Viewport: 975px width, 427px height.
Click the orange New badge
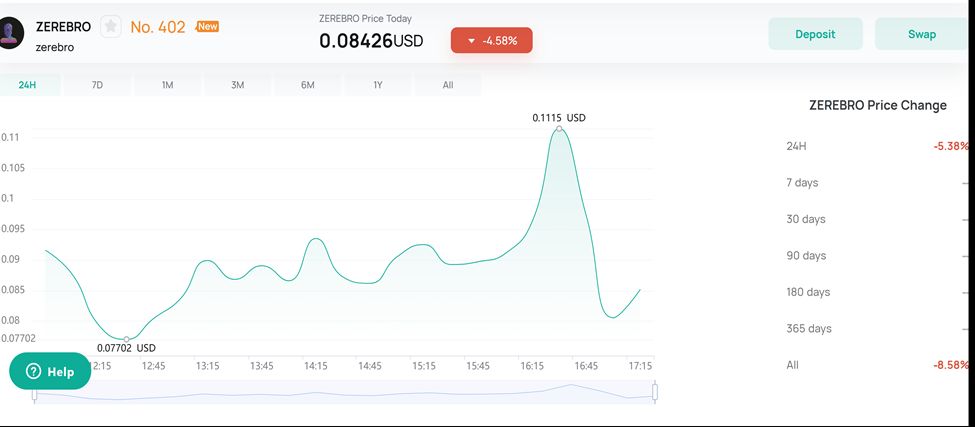pyautogui.click(x=208, y=26)
